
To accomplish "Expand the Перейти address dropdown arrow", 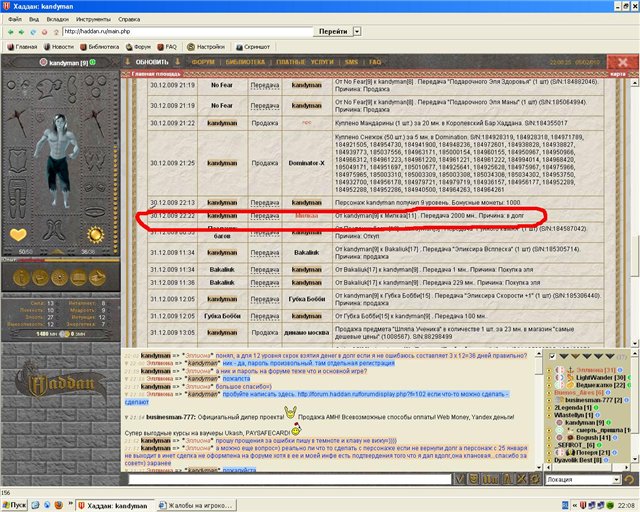I will (x=354, y=31).
